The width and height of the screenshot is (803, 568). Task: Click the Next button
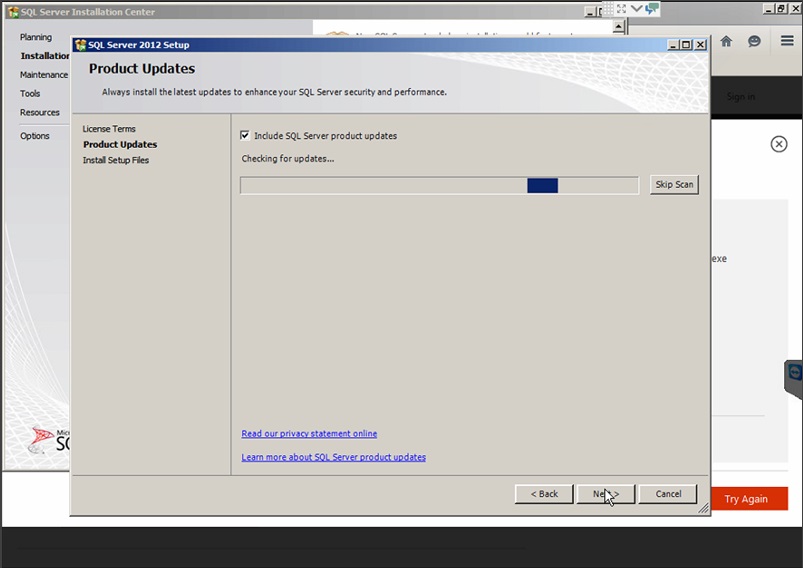(x=606, y=494)
